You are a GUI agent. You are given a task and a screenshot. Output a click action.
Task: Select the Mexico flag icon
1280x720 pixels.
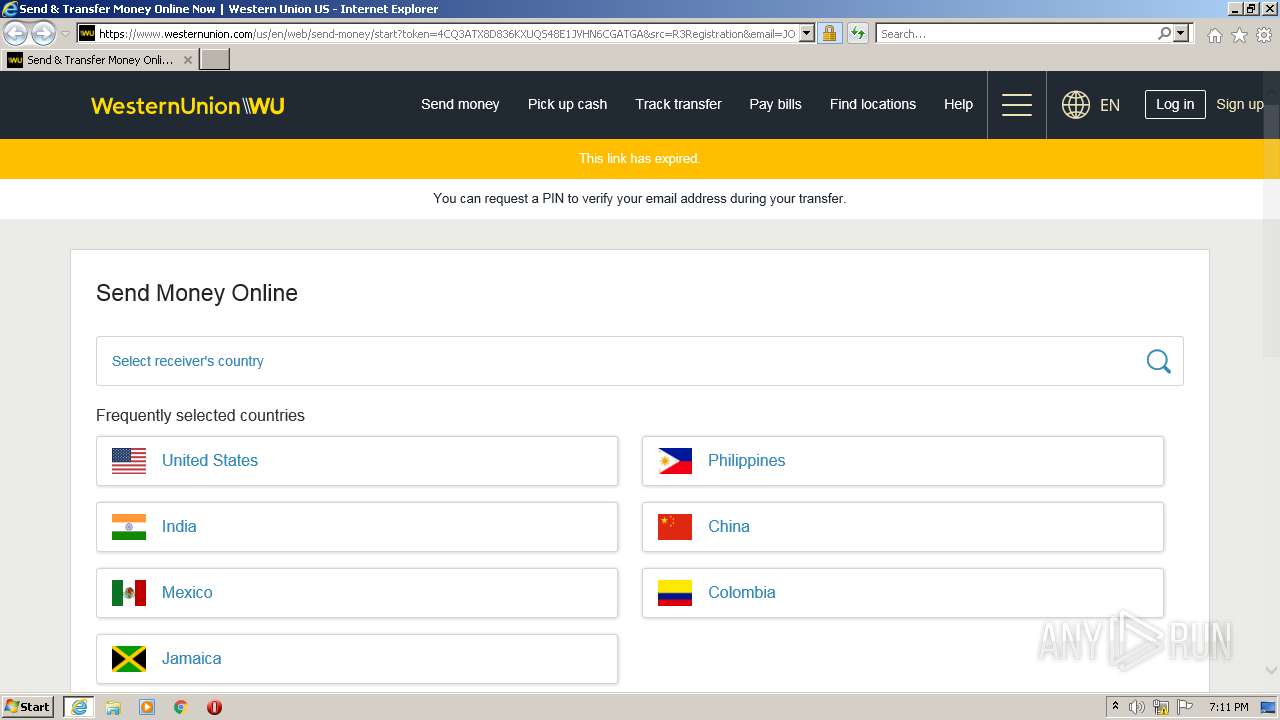point(129,593)
